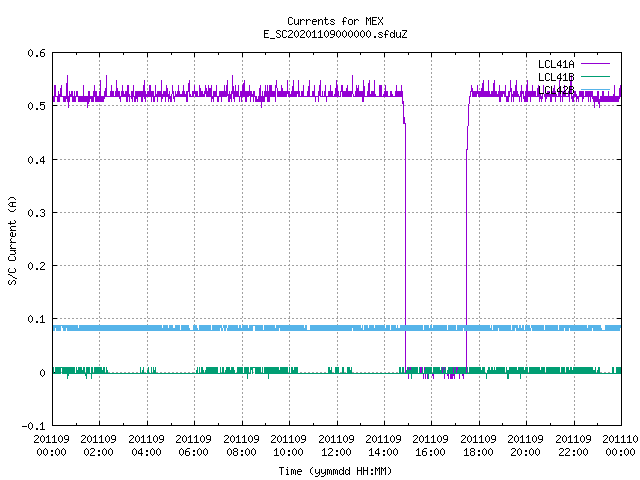Click the final x-axis tick '201110 00:00'
The width and height of the screenshot is (640, 480).
pyautogui.click(x=620, y=446)
